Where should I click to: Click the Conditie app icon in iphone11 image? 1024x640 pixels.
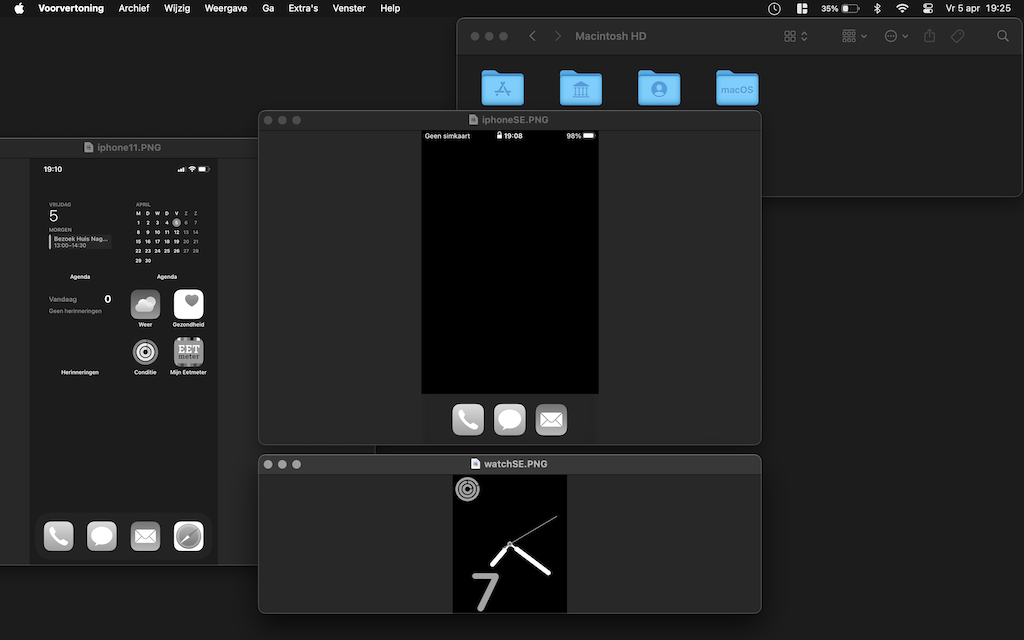(145, 352)
